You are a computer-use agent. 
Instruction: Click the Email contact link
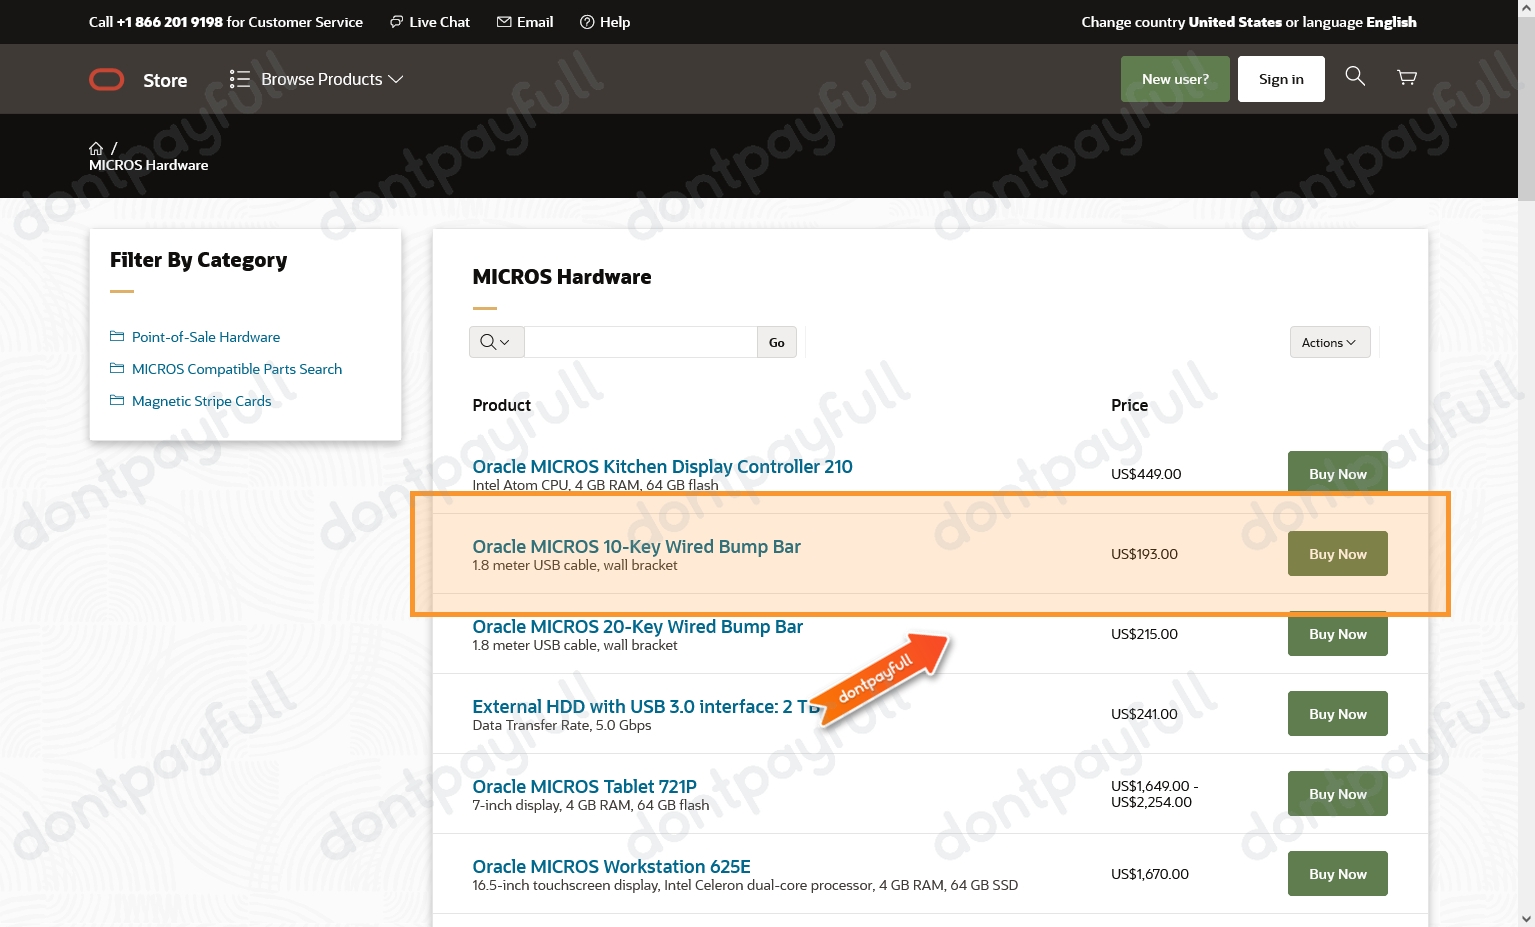point(525,22)
